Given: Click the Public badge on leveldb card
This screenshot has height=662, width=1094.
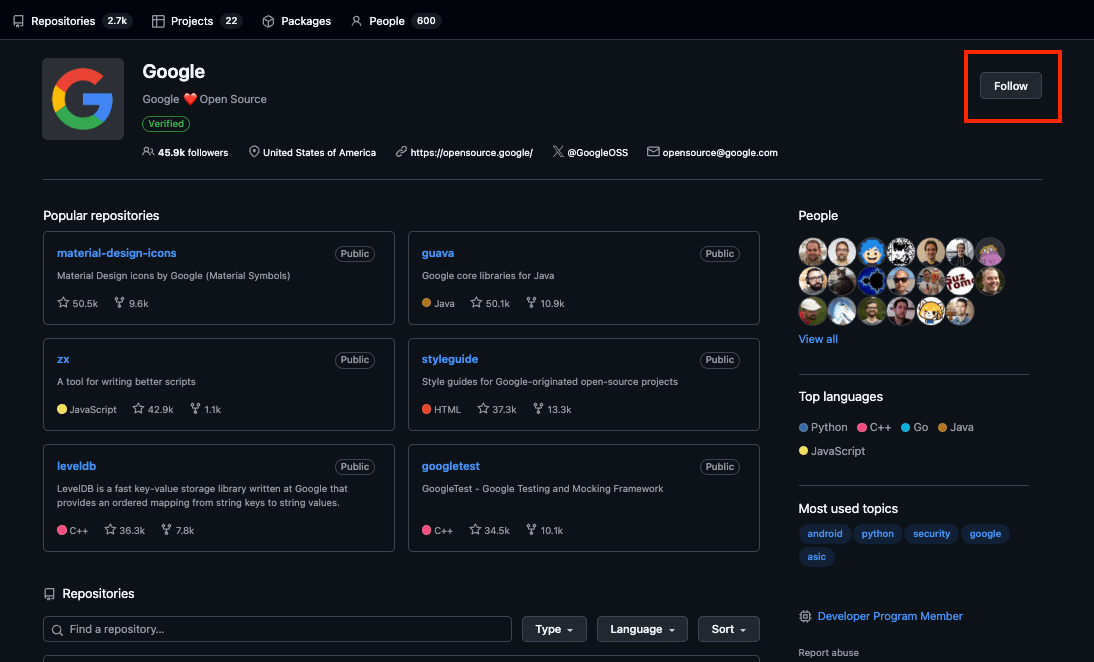Looking at the screenshot, I should point(354,467).
